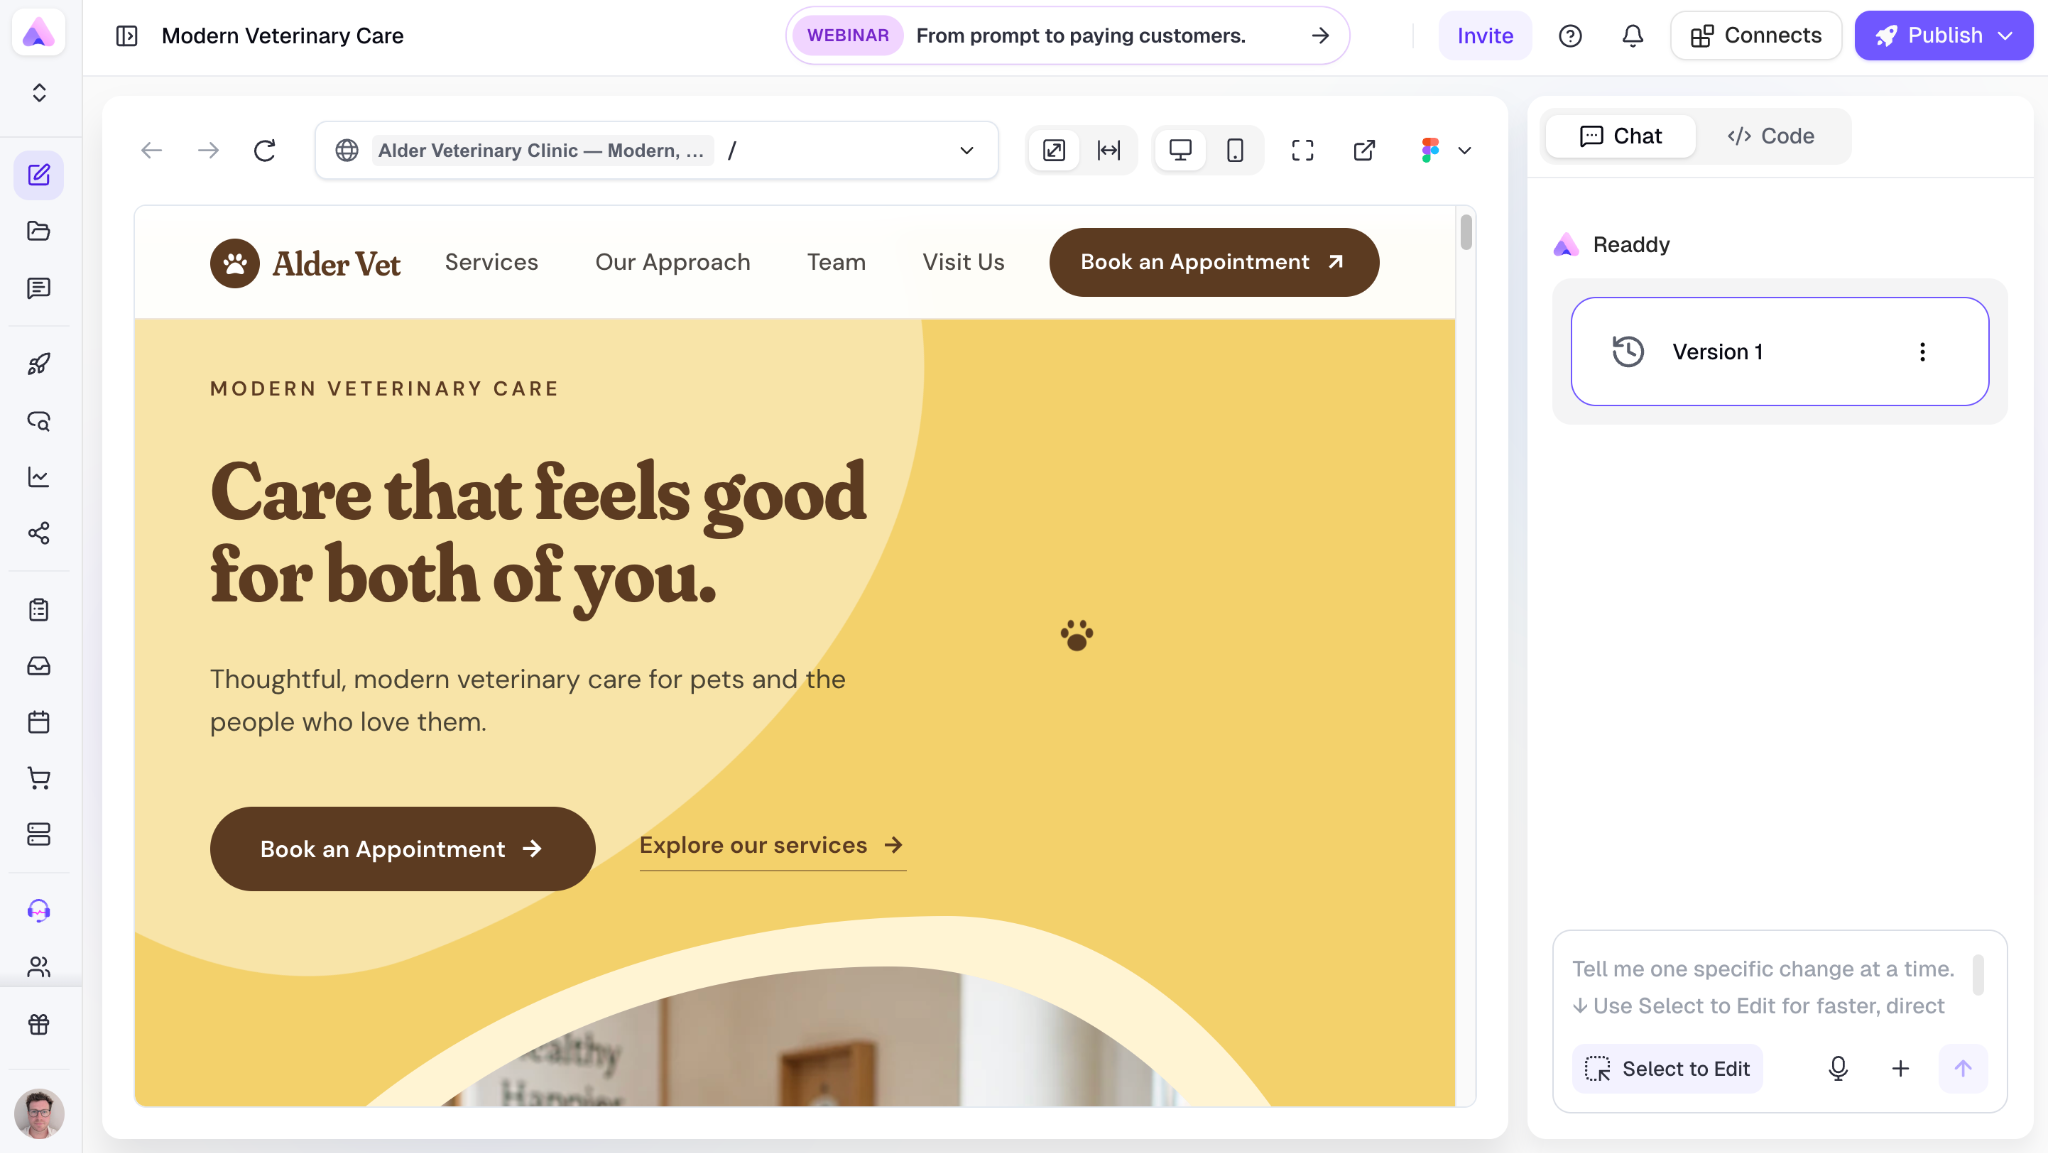Open the edit pencil icon in the sidebar
Screen dimensions: 2048x1153
(x=39, y=175)
